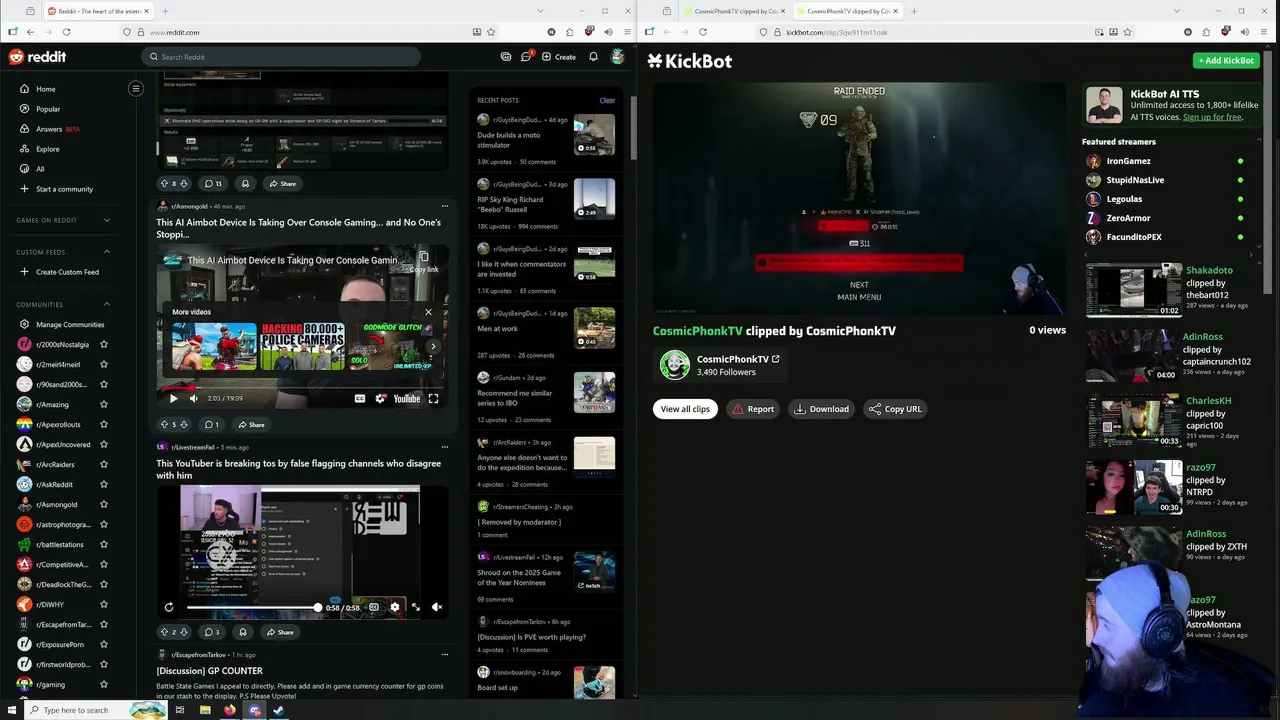Downvote the r/Asmongold AI Aimbot post
Image resolution: width=1280 pixels, height=720 pixels.
click(x=183, y=425)
